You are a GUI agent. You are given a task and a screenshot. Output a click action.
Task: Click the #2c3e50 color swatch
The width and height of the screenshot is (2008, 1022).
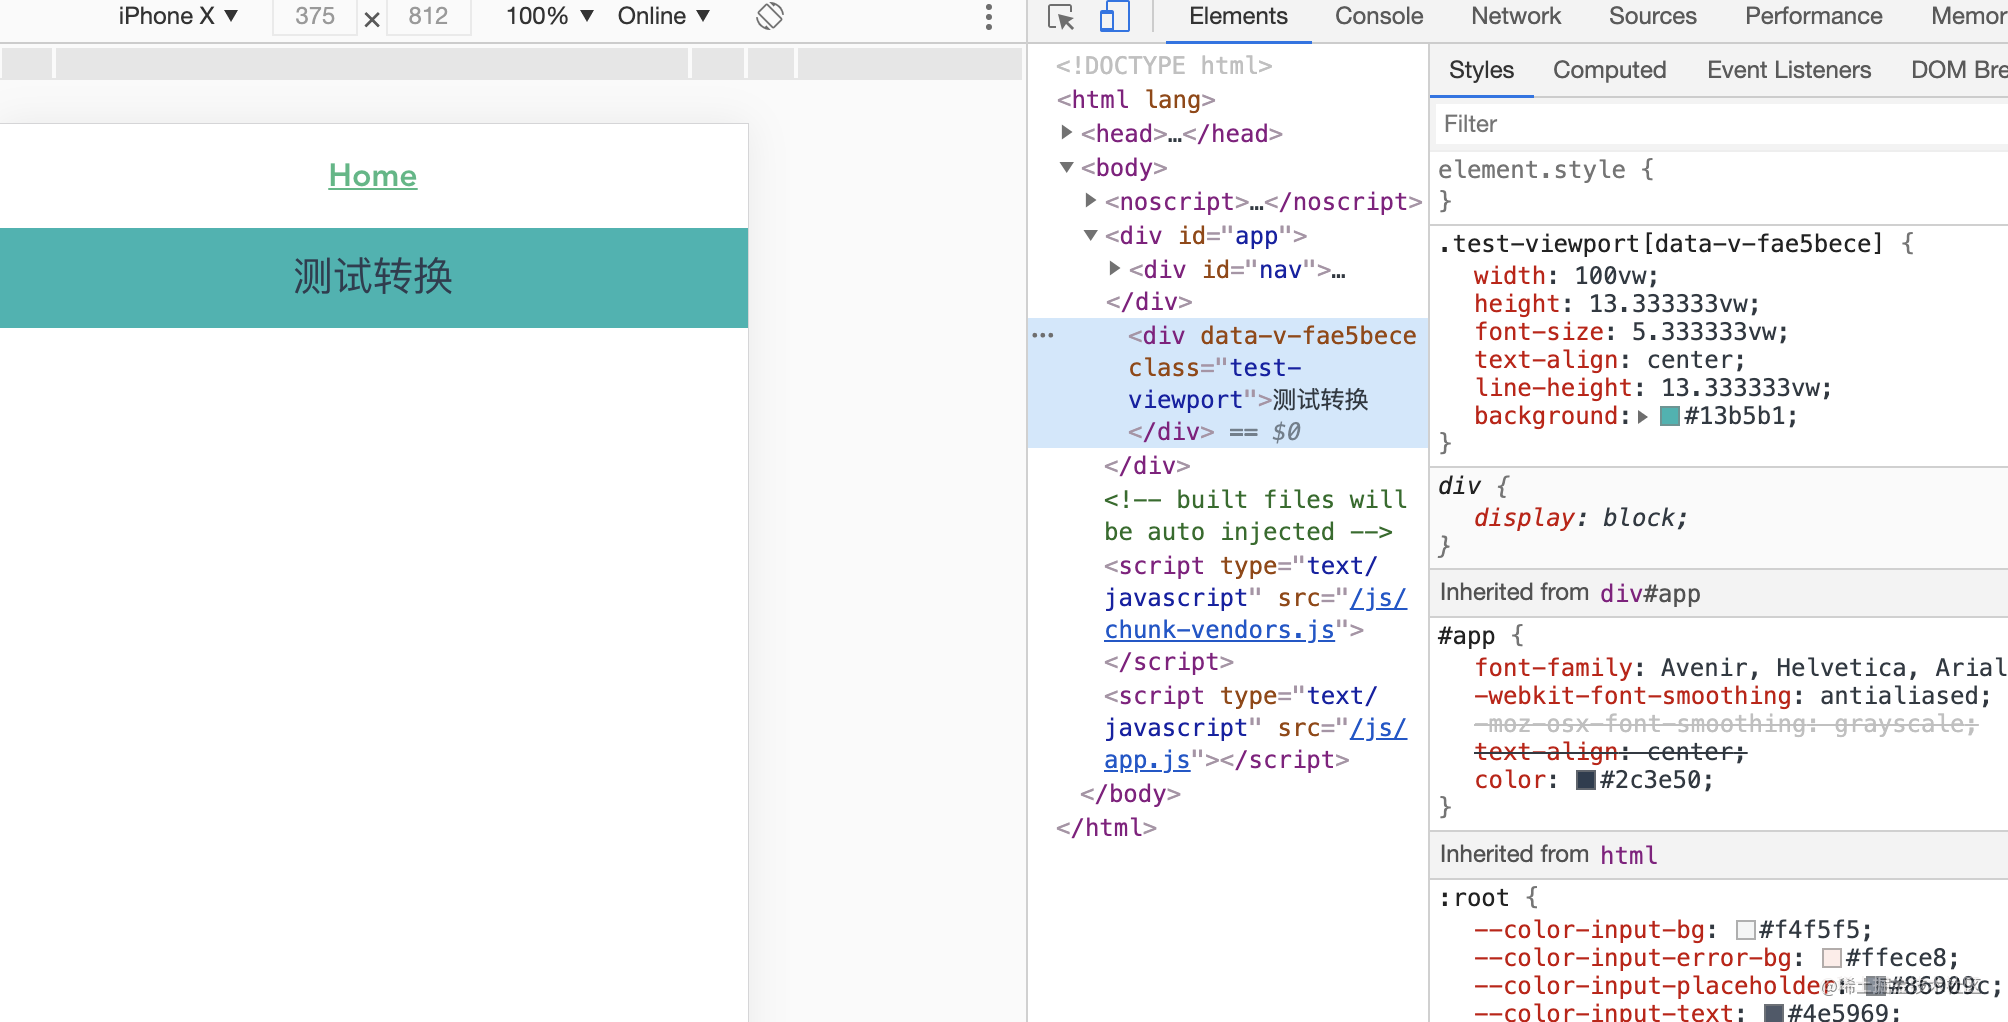pyautogui.click(x=1585, y=780)
